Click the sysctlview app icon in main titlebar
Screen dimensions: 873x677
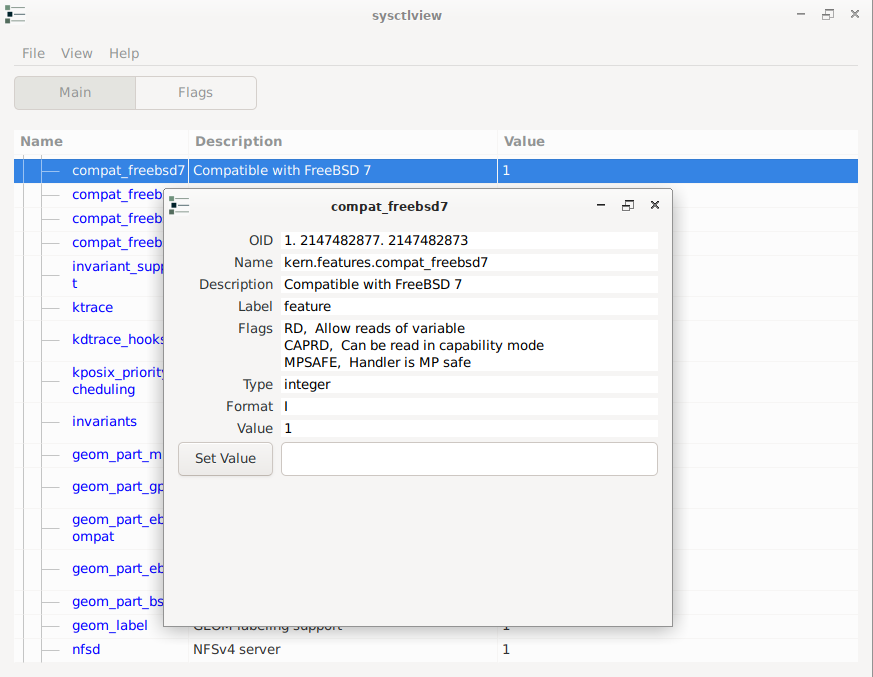[x=15, y=15]
